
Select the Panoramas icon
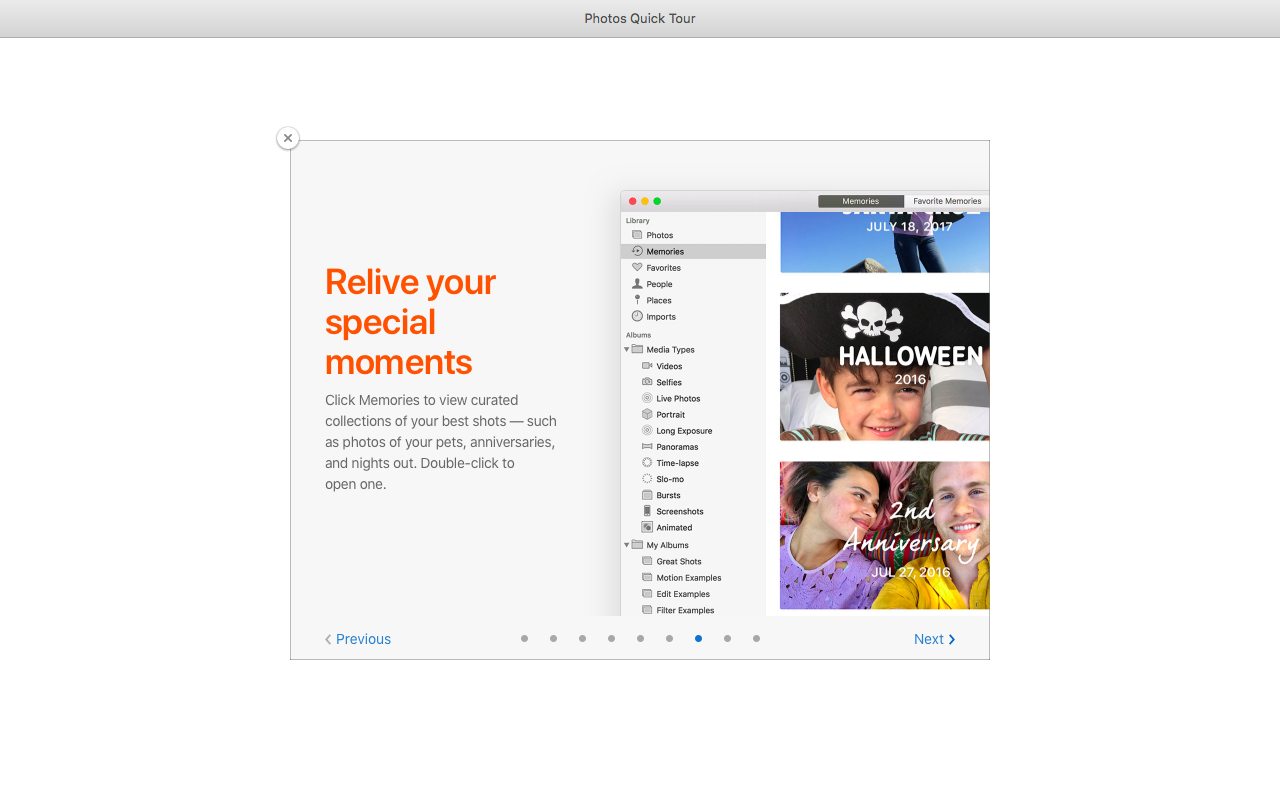[647, 447]
